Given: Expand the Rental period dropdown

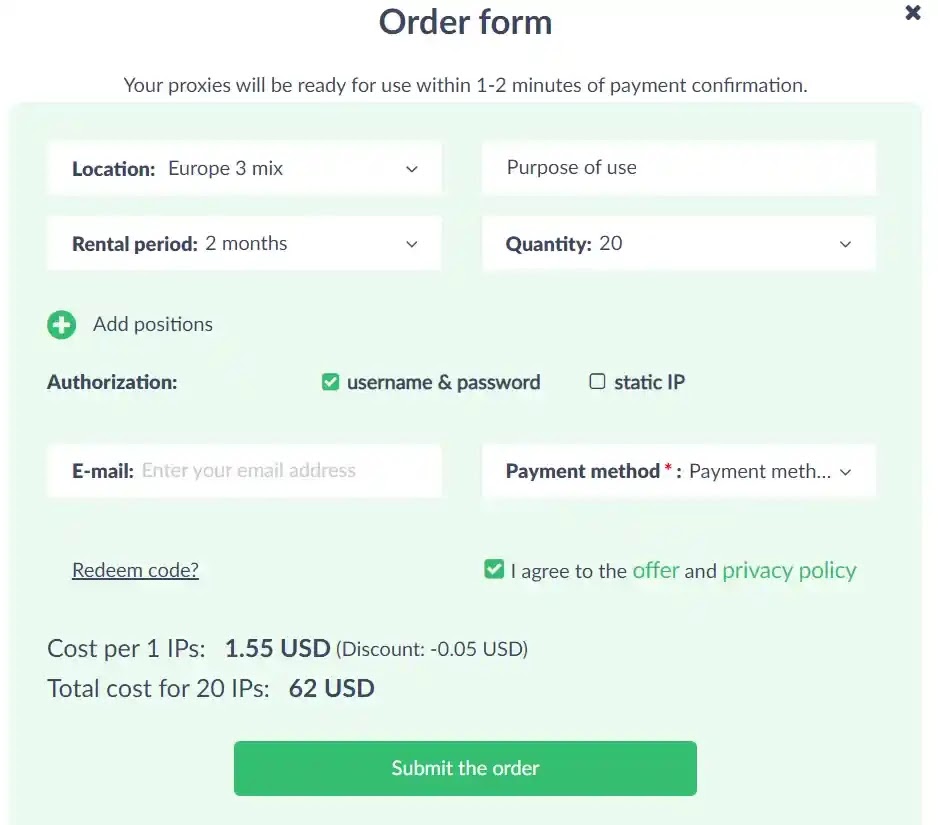Looking at the screenshot, I should 244,244.
